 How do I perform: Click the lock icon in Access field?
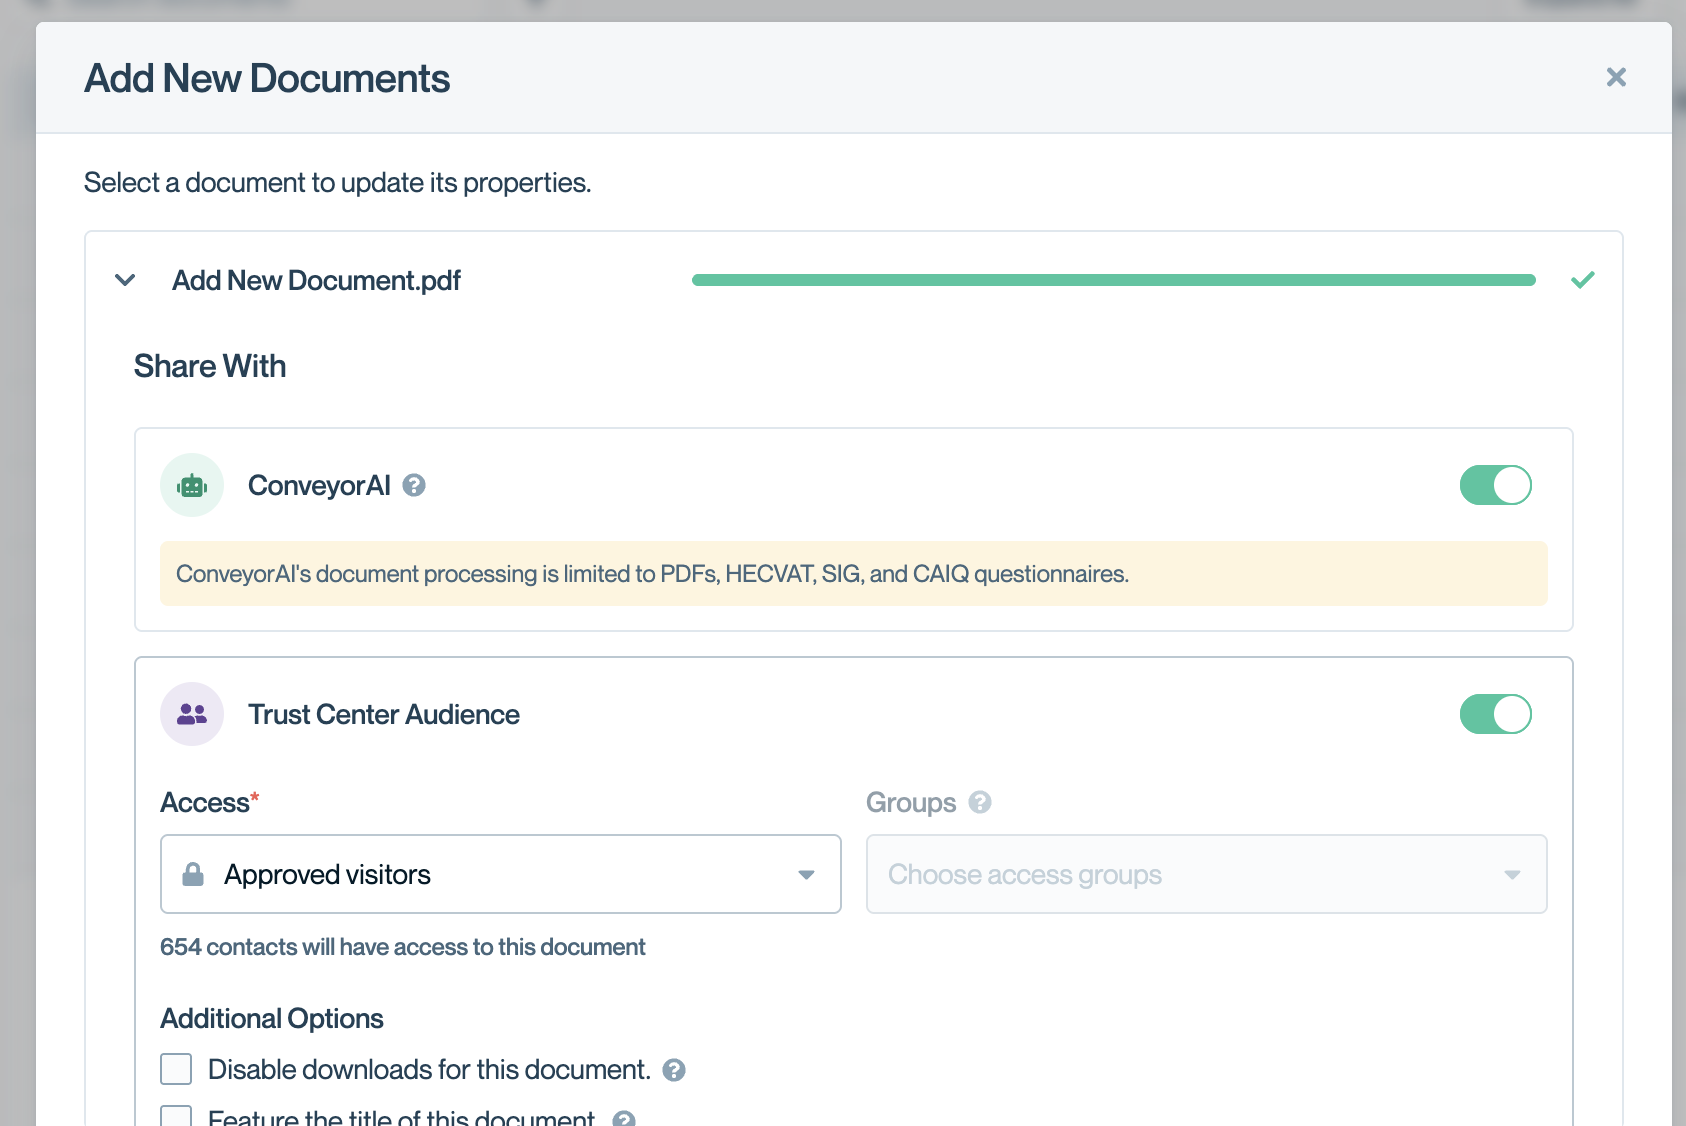tap(193, 874)
